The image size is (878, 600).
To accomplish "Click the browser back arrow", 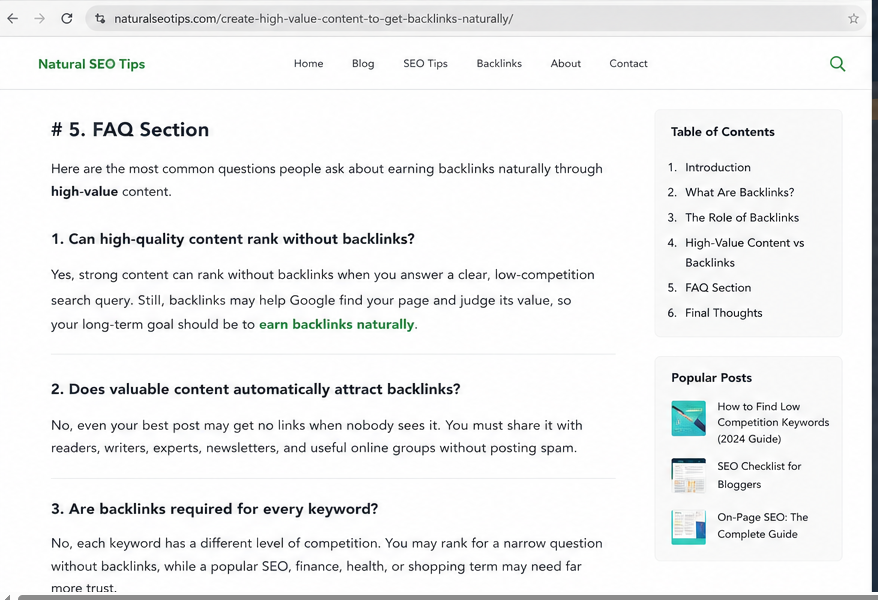I will (x=13, y=18).
